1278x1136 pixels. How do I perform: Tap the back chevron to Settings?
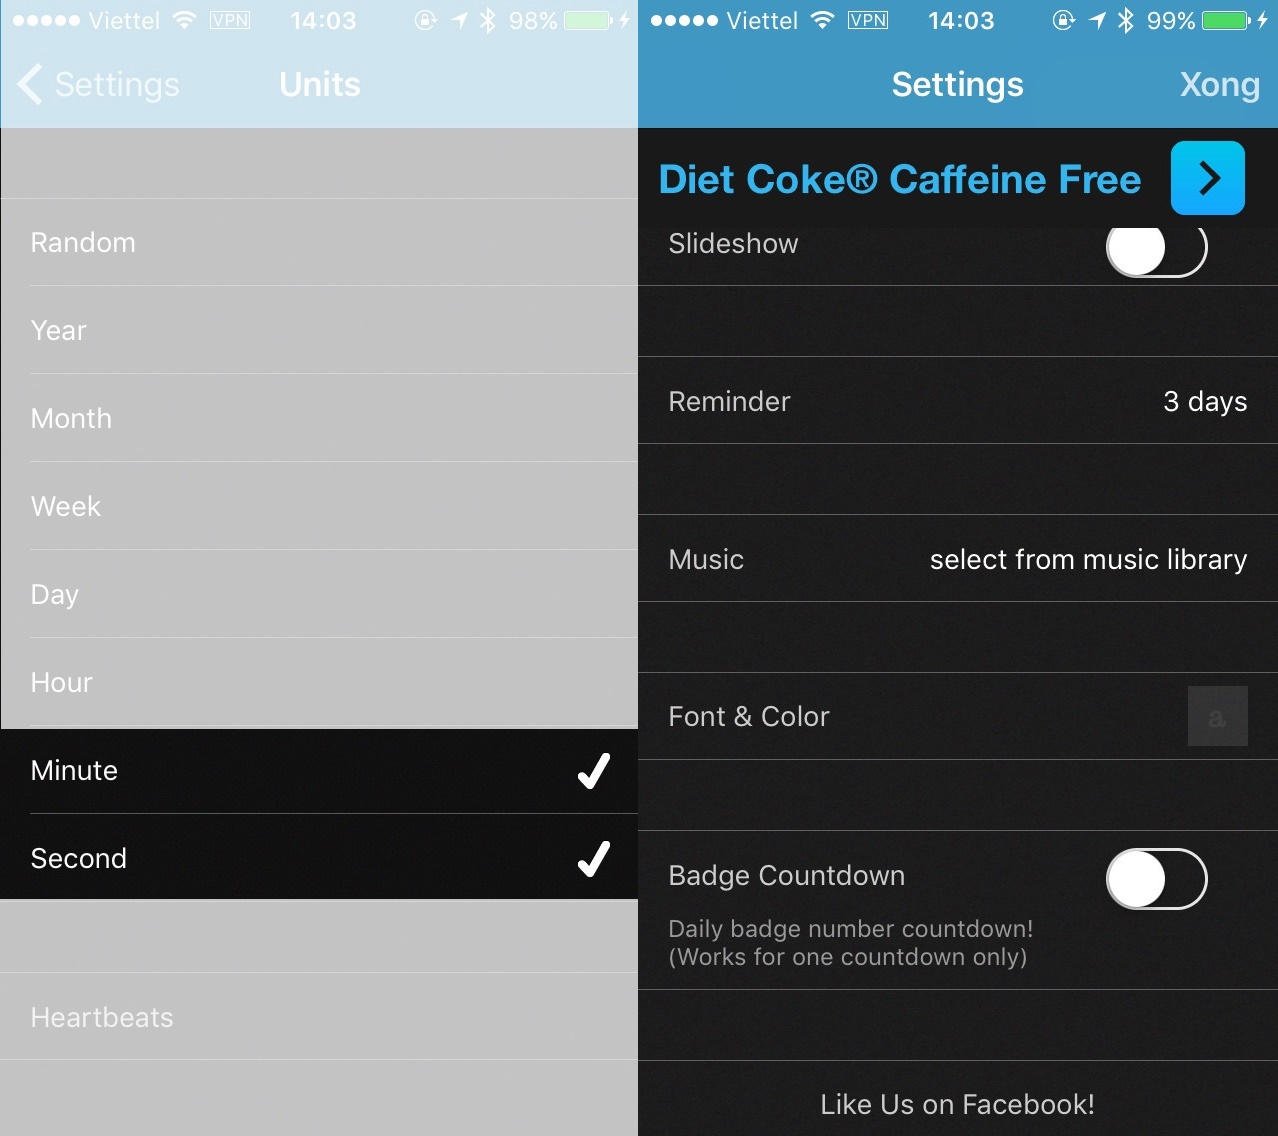(32, 85)
